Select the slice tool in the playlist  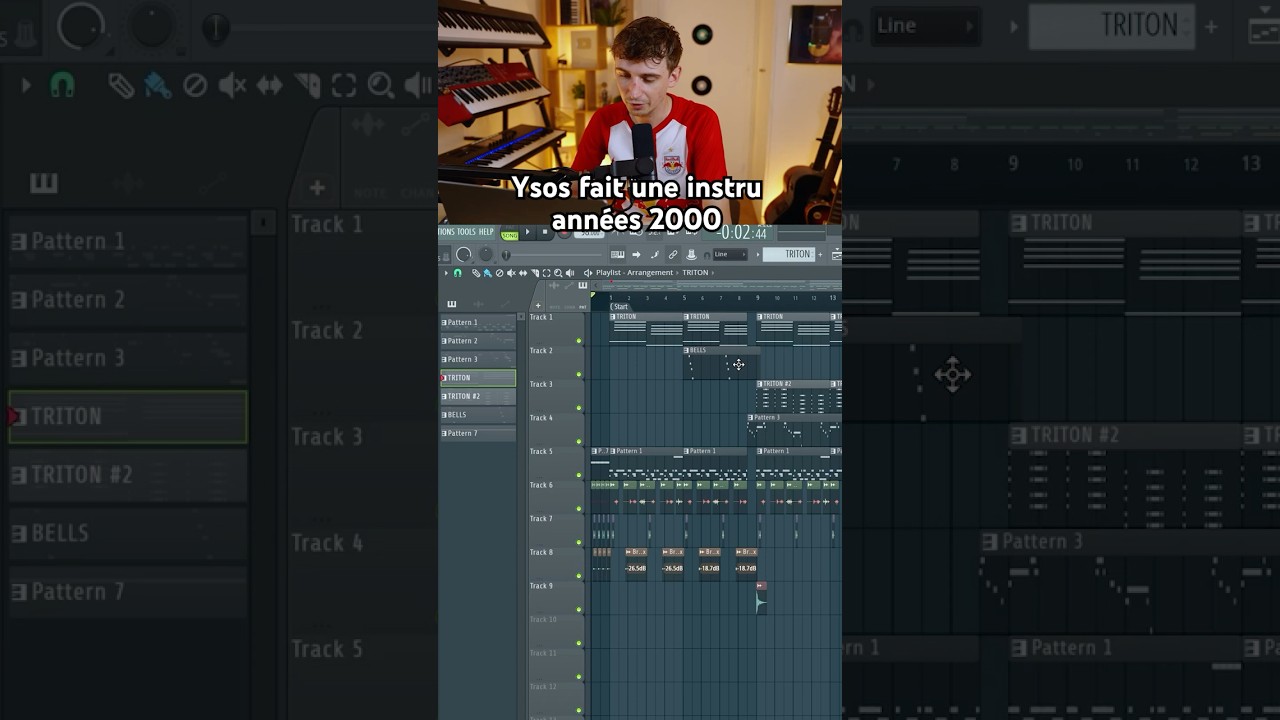(535, 273)
